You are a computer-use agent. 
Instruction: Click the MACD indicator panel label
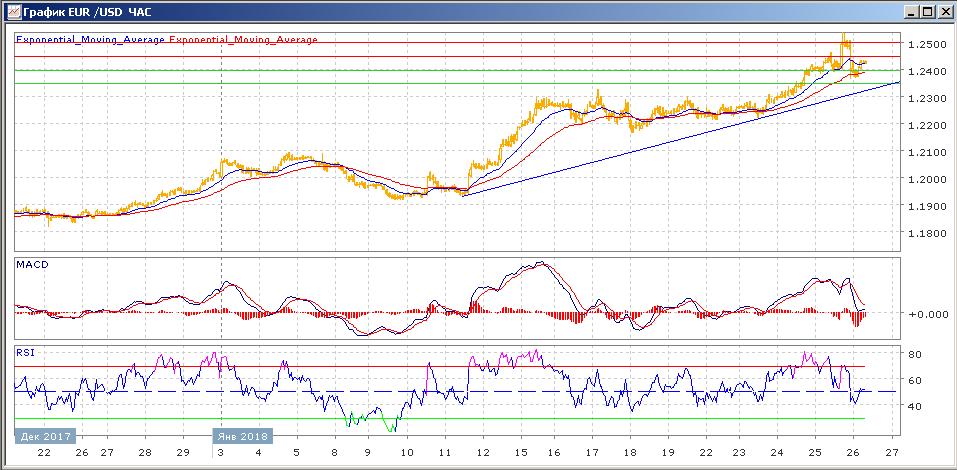[x=32, y=265]
